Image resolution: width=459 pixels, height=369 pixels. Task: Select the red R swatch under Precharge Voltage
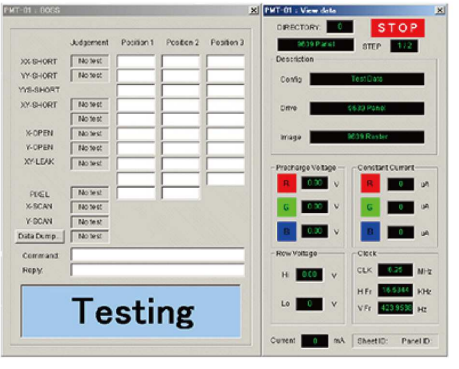pyautogui.click(x=287, y=183)
